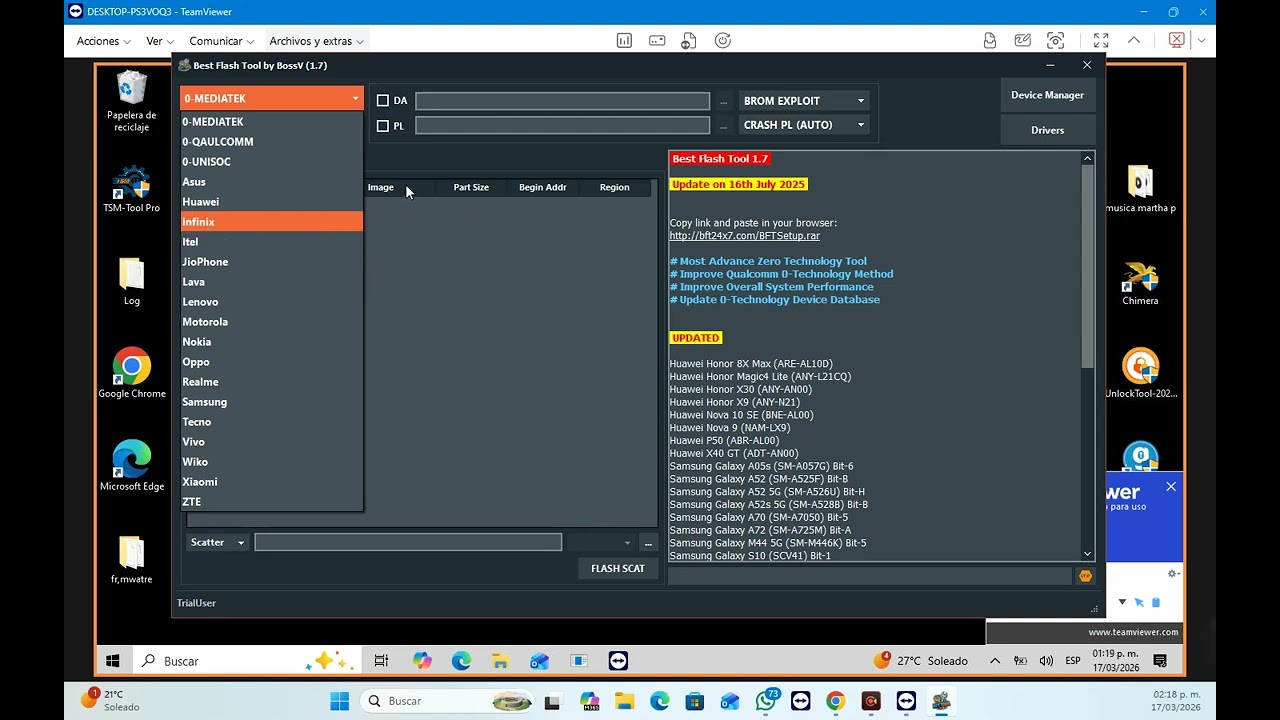Toggle remote volume icon in system tray
This screenshot has height=720, width=1280.
pos(1046,661)
